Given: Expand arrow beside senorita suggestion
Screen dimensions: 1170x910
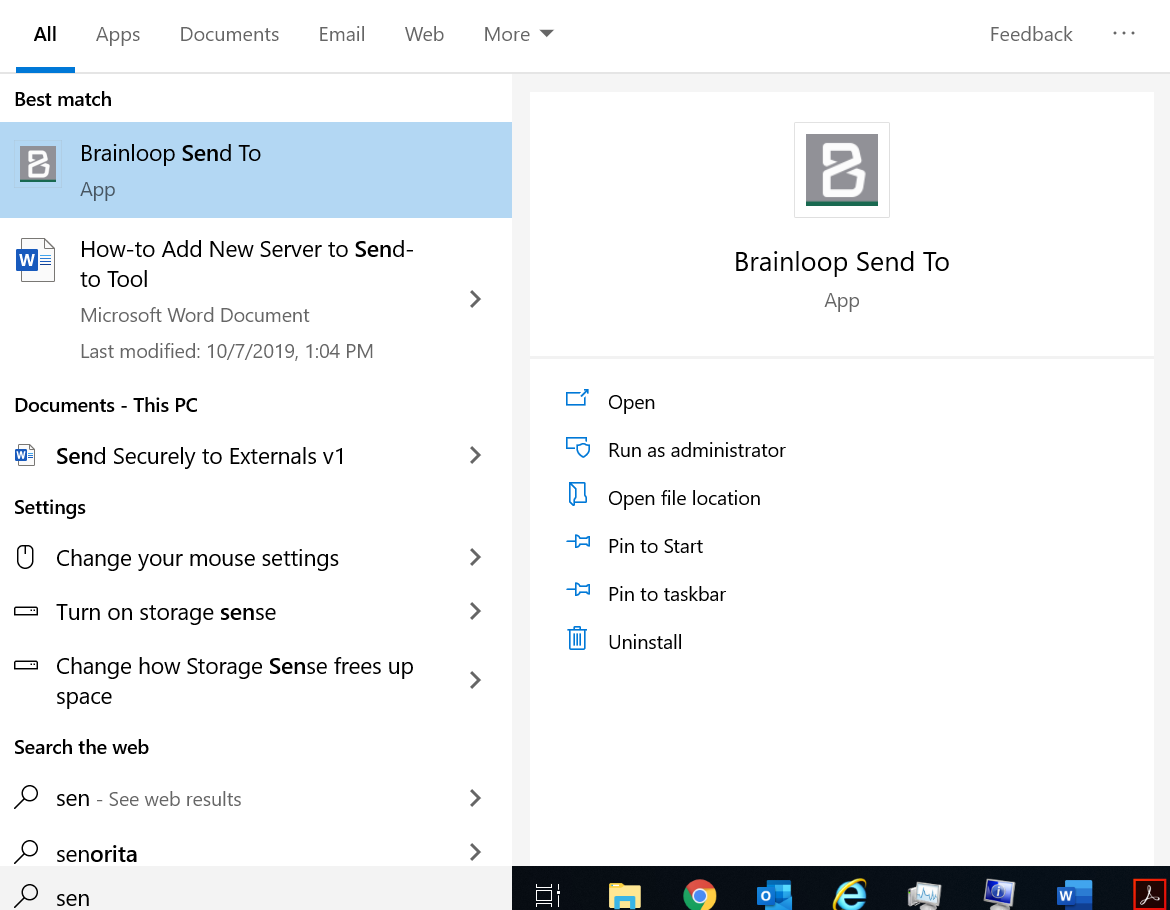Looking at the screenshot, I should coord(475,853).
